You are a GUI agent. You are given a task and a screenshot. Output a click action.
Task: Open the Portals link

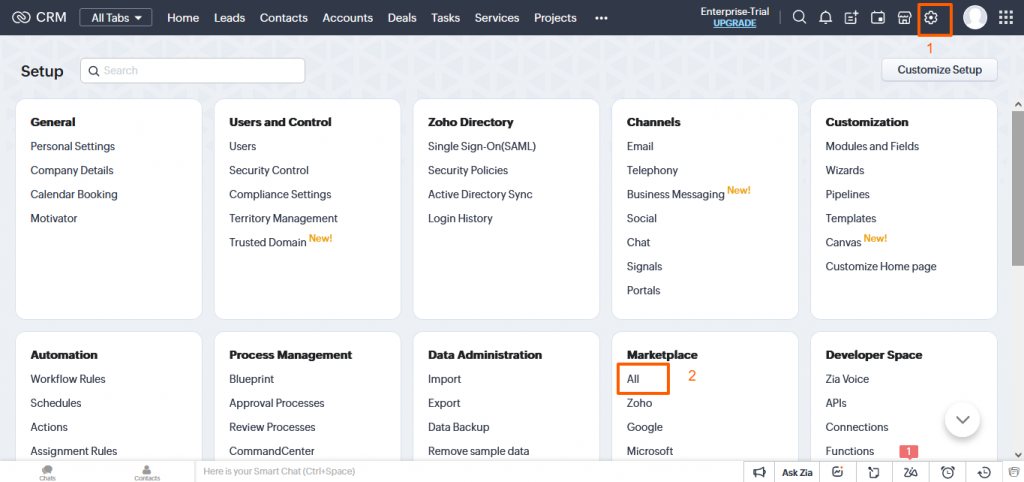(643, 290)
